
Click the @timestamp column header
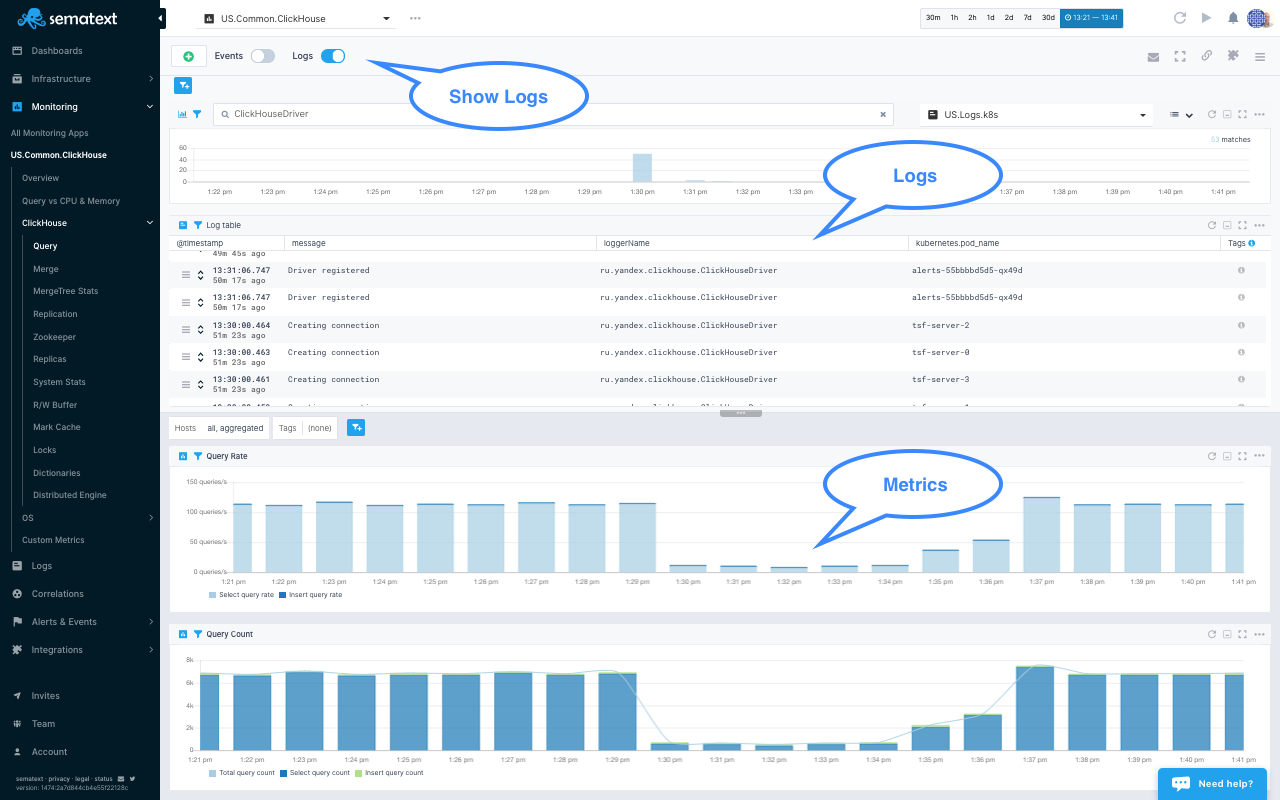(200, 243)
